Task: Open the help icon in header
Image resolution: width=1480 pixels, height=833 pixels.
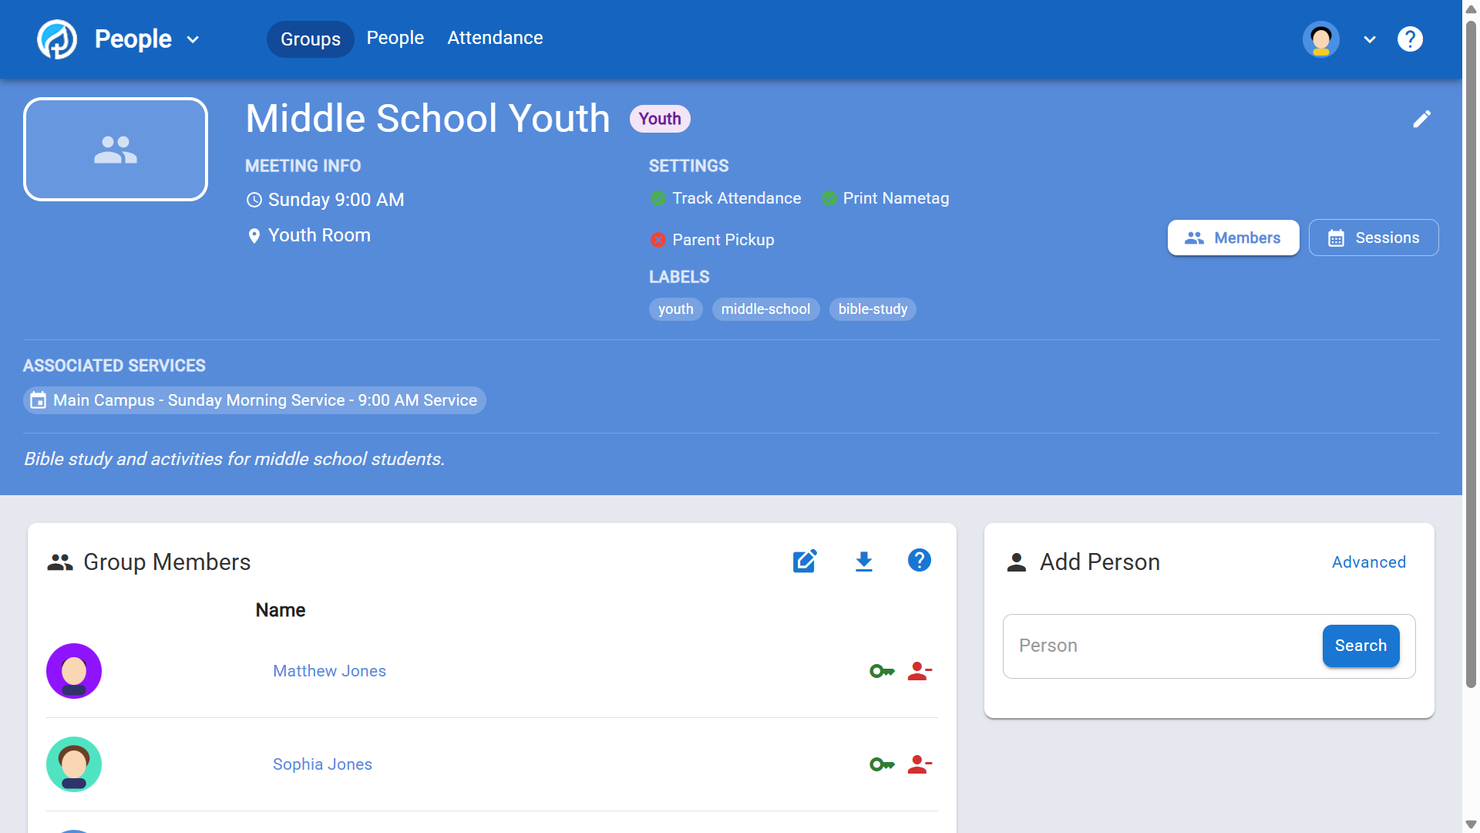Action: click(x=1410, y=39)
